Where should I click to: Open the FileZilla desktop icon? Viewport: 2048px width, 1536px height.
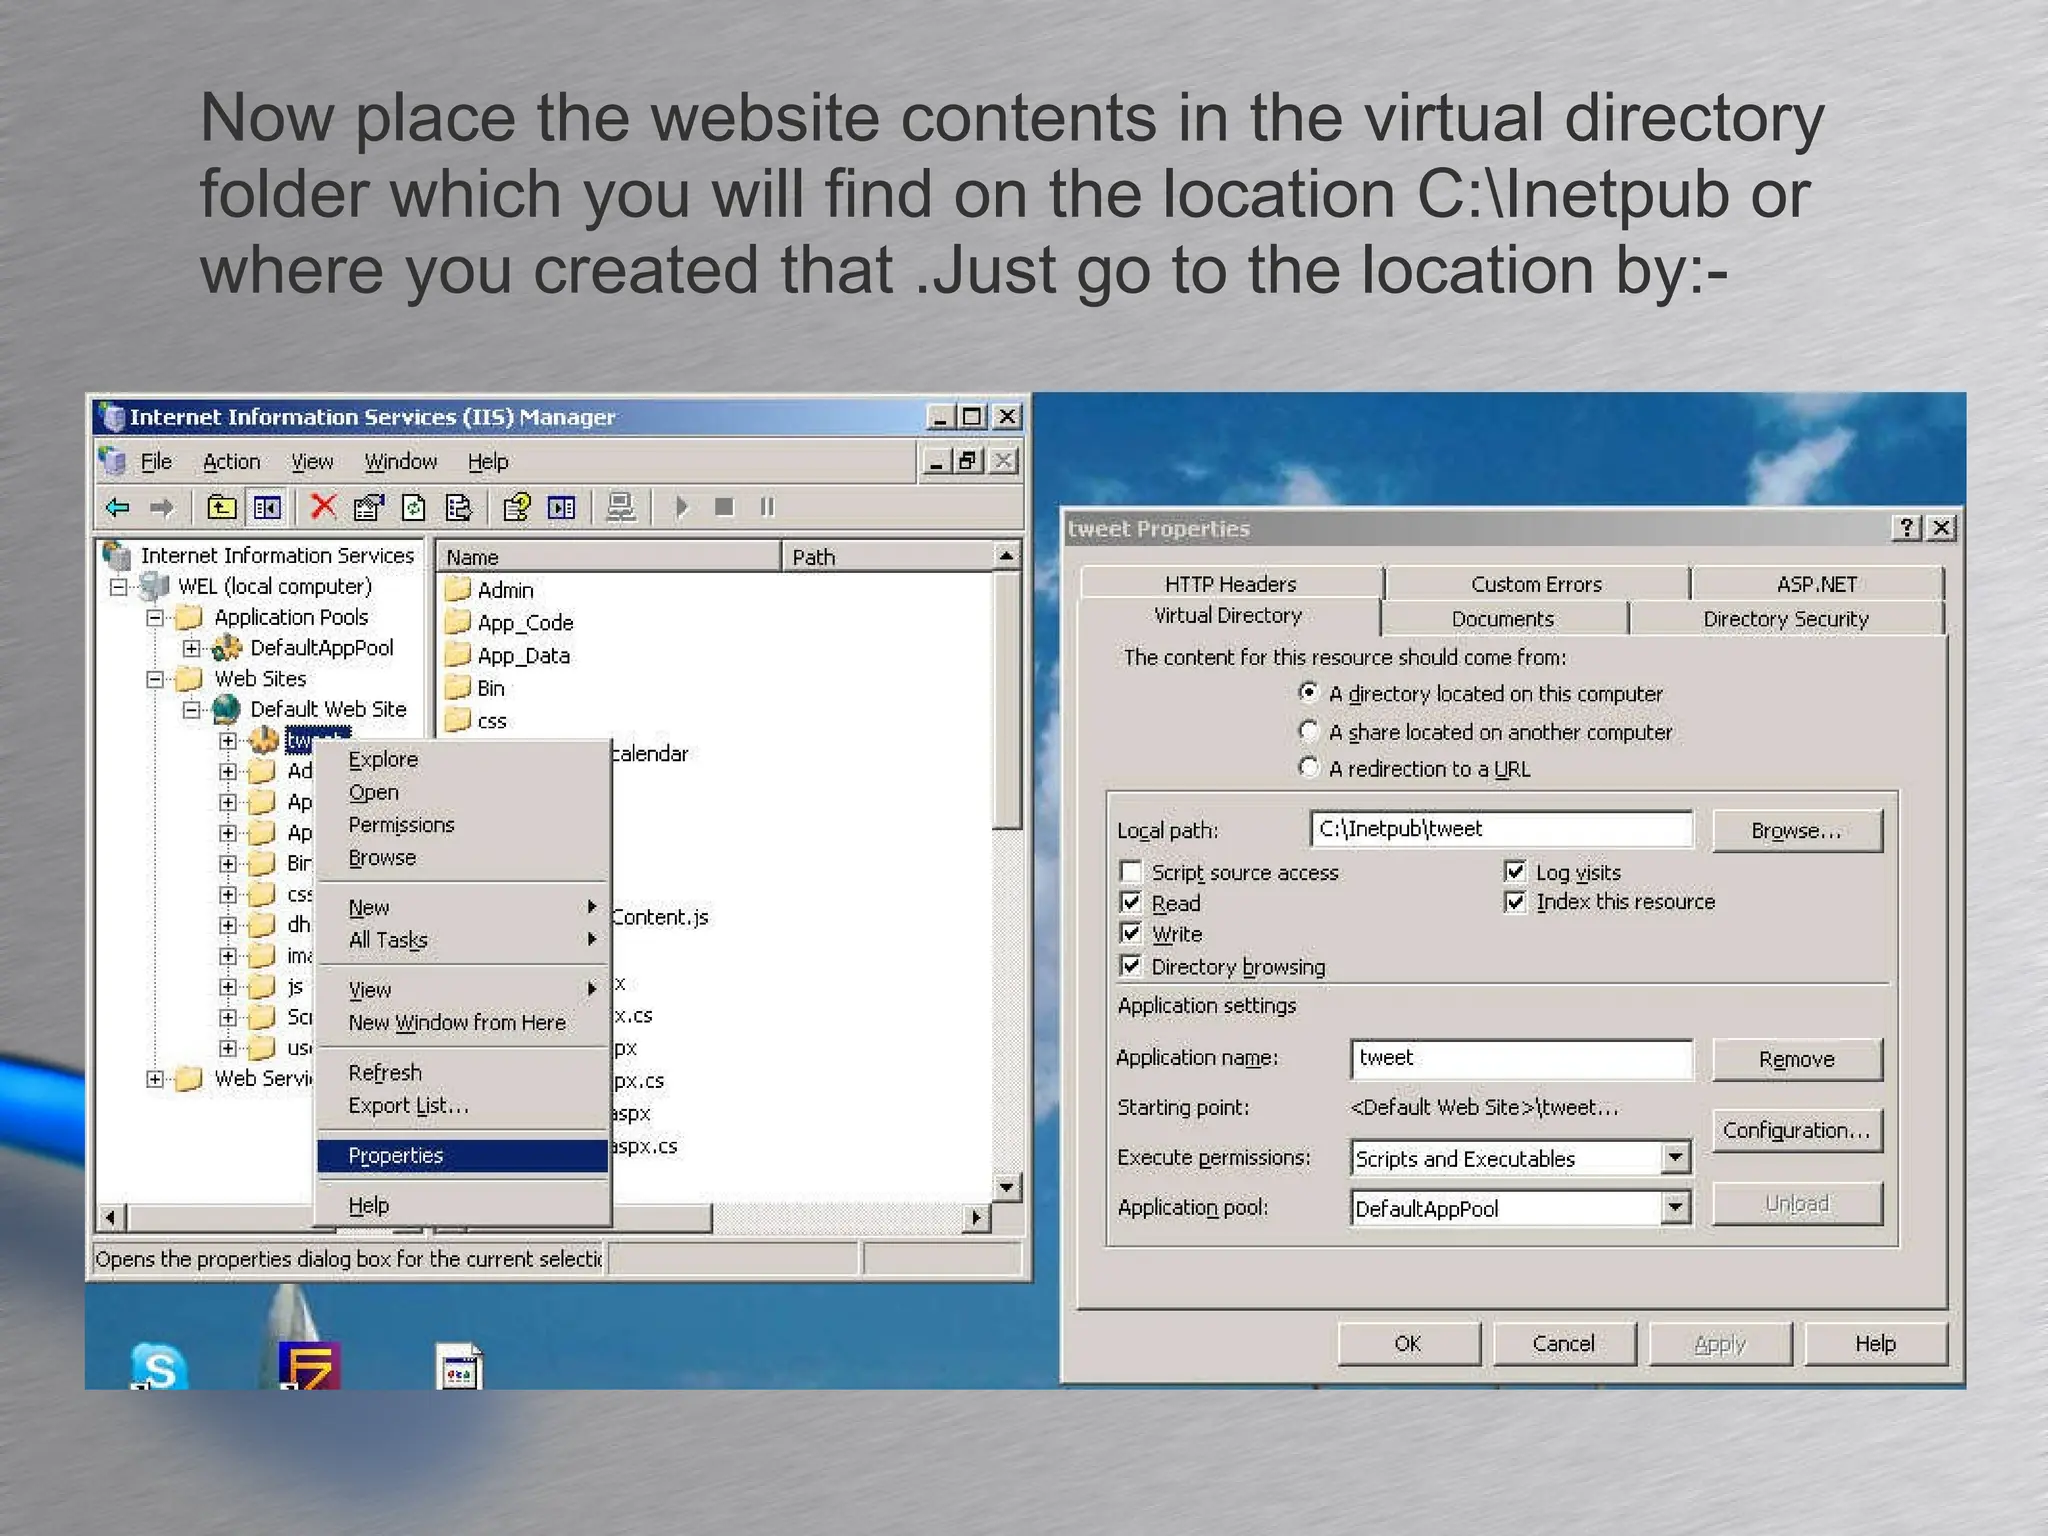tap(309, 1365)
